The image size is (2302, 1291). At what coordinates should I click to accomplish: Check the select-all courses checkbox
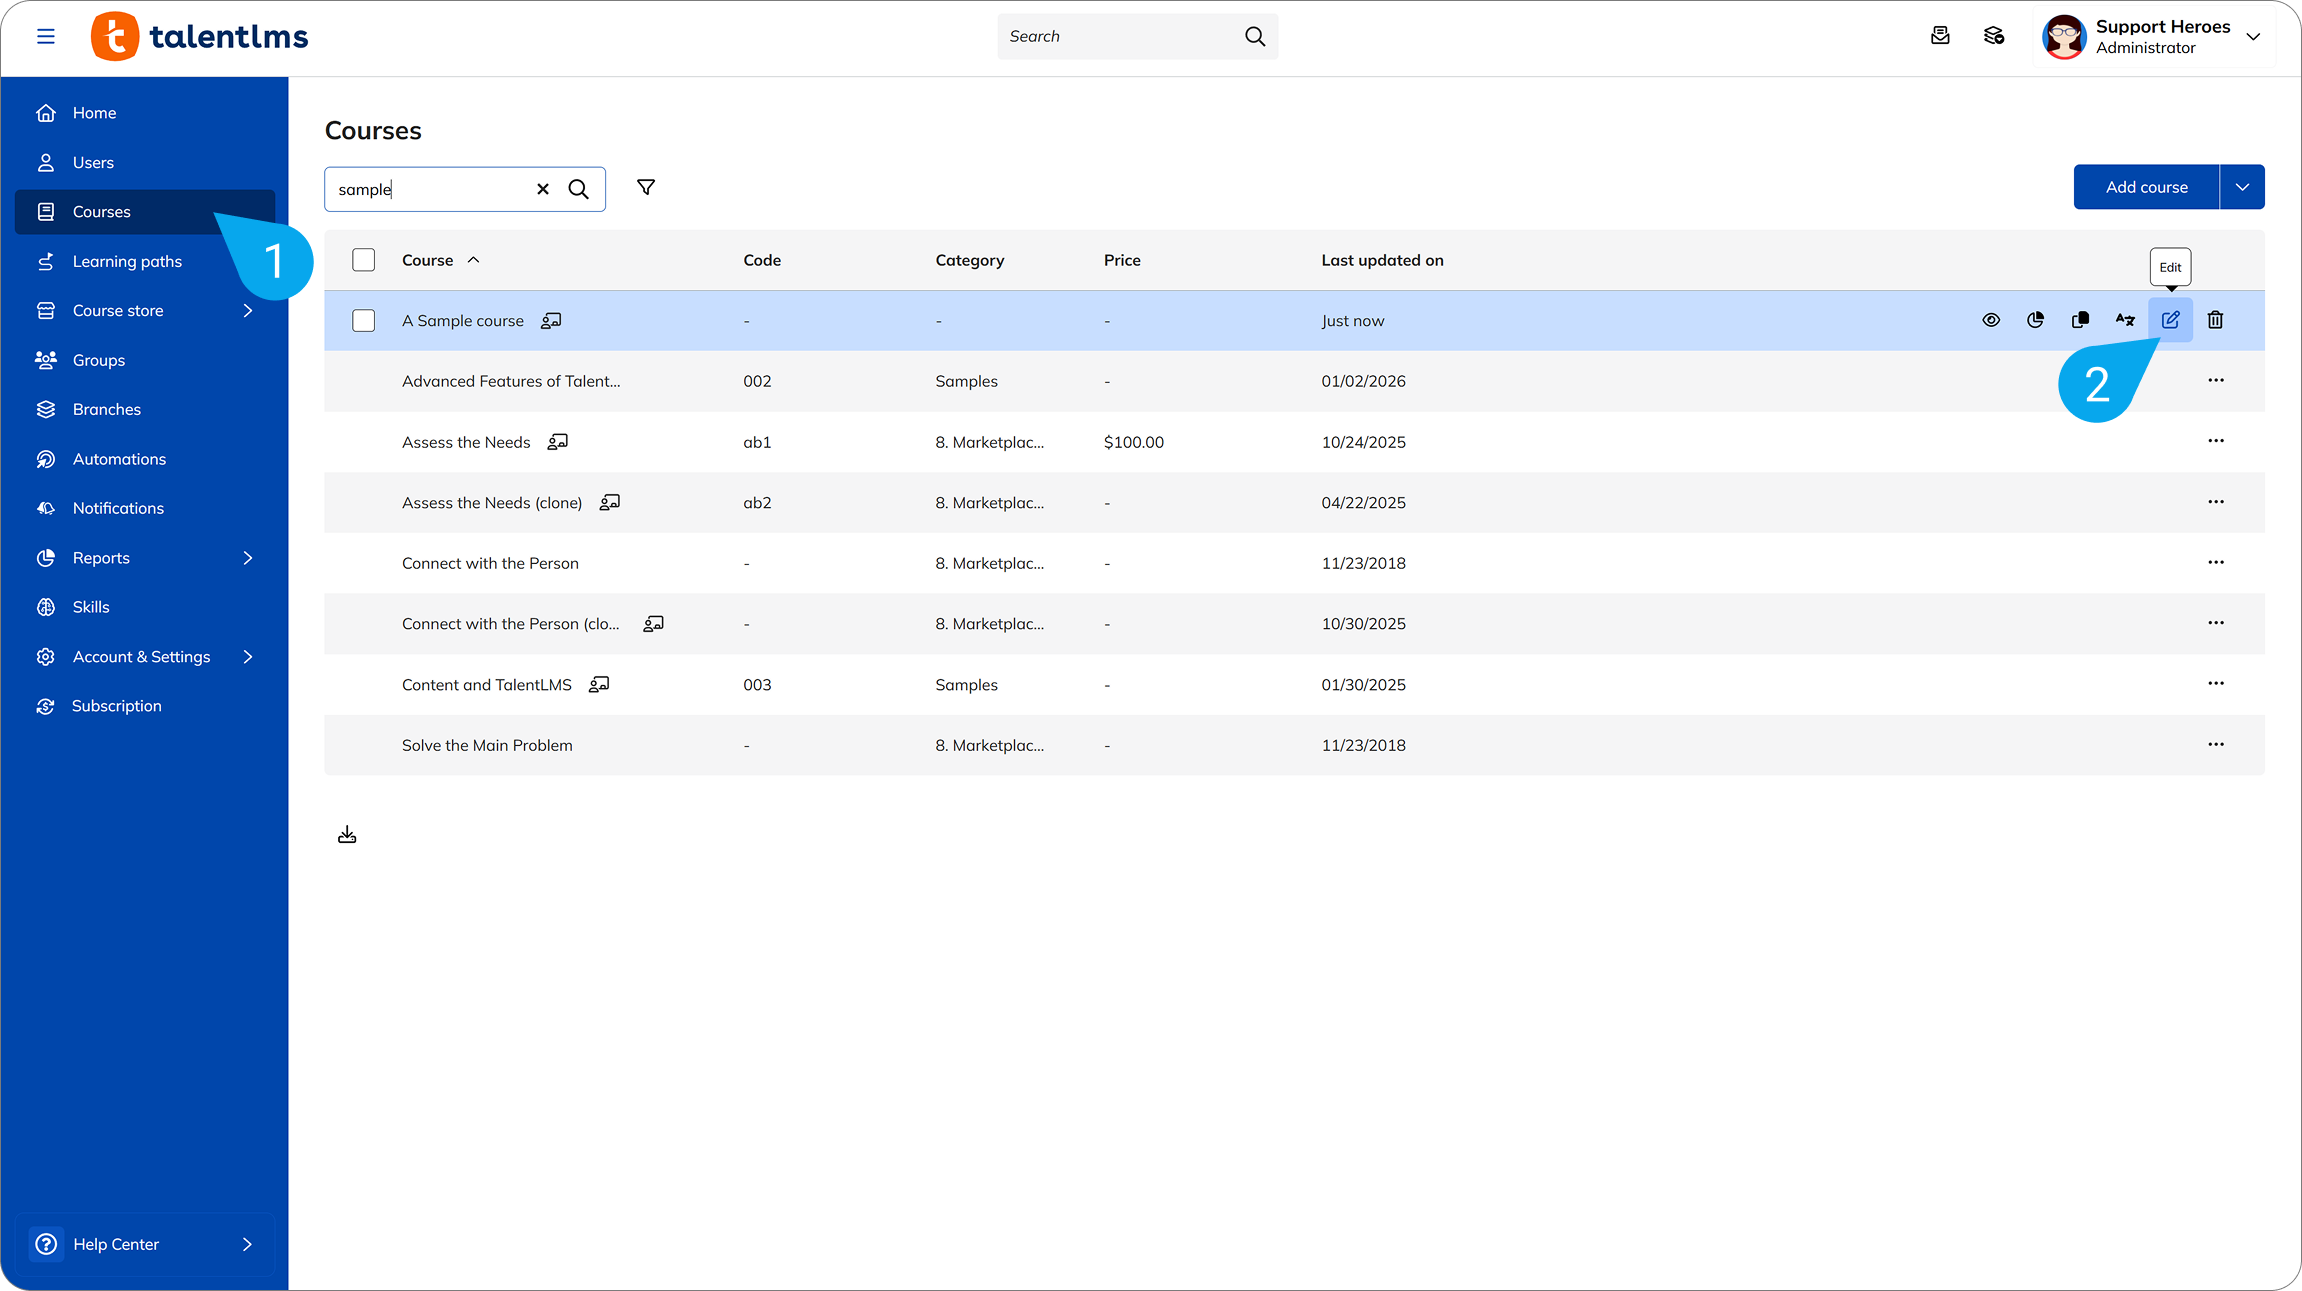(364, 260)
